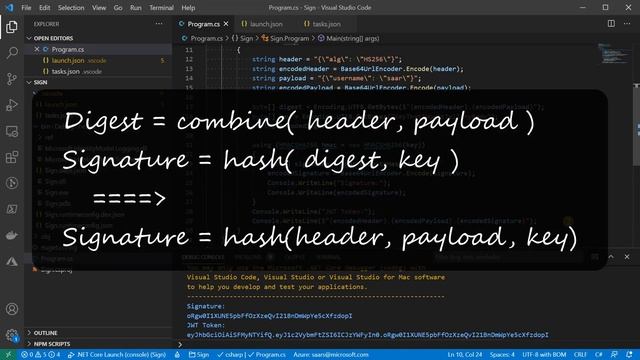
Task: Click the Sign folder status bar item
Action: click(199, 354)
